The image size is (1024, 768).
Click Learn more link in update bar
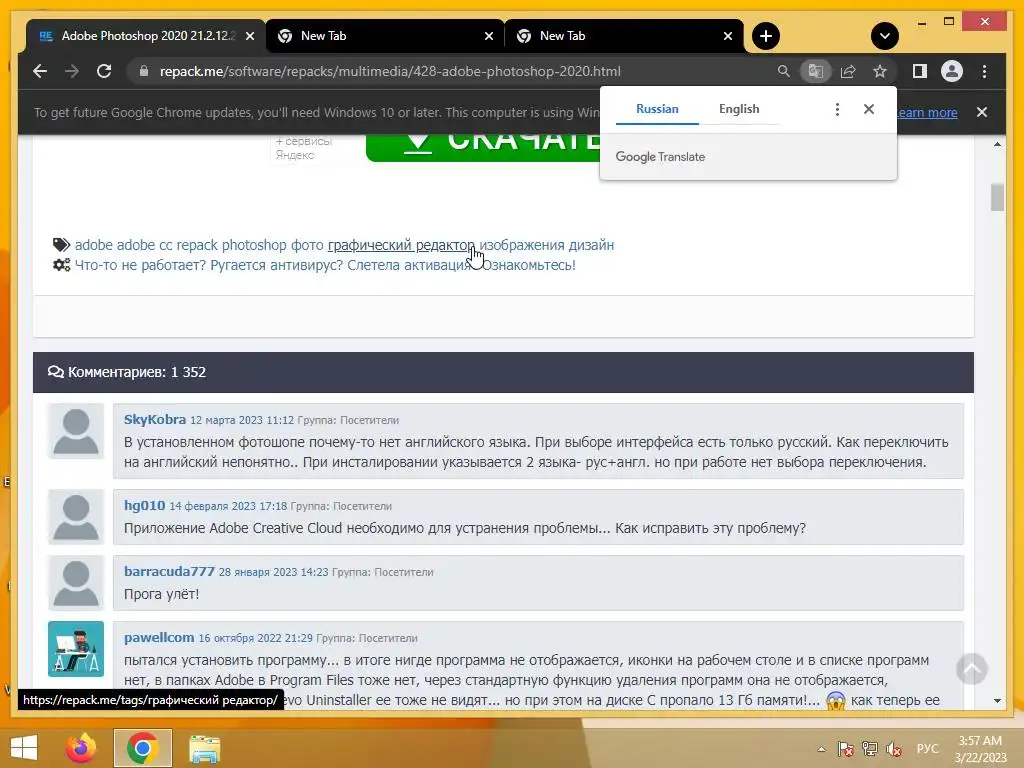927,112
